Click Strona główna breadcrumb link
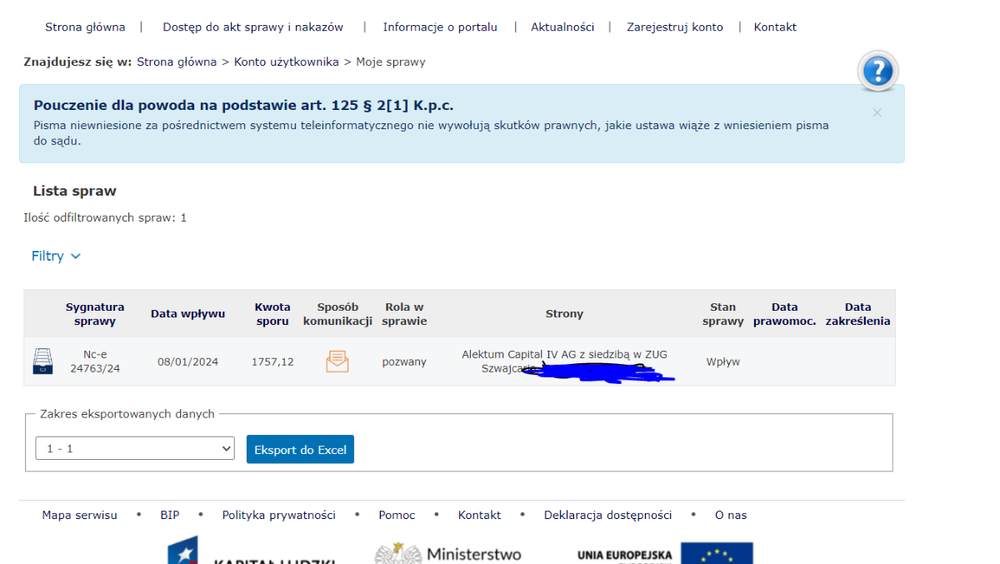 [x=177, y=62]
